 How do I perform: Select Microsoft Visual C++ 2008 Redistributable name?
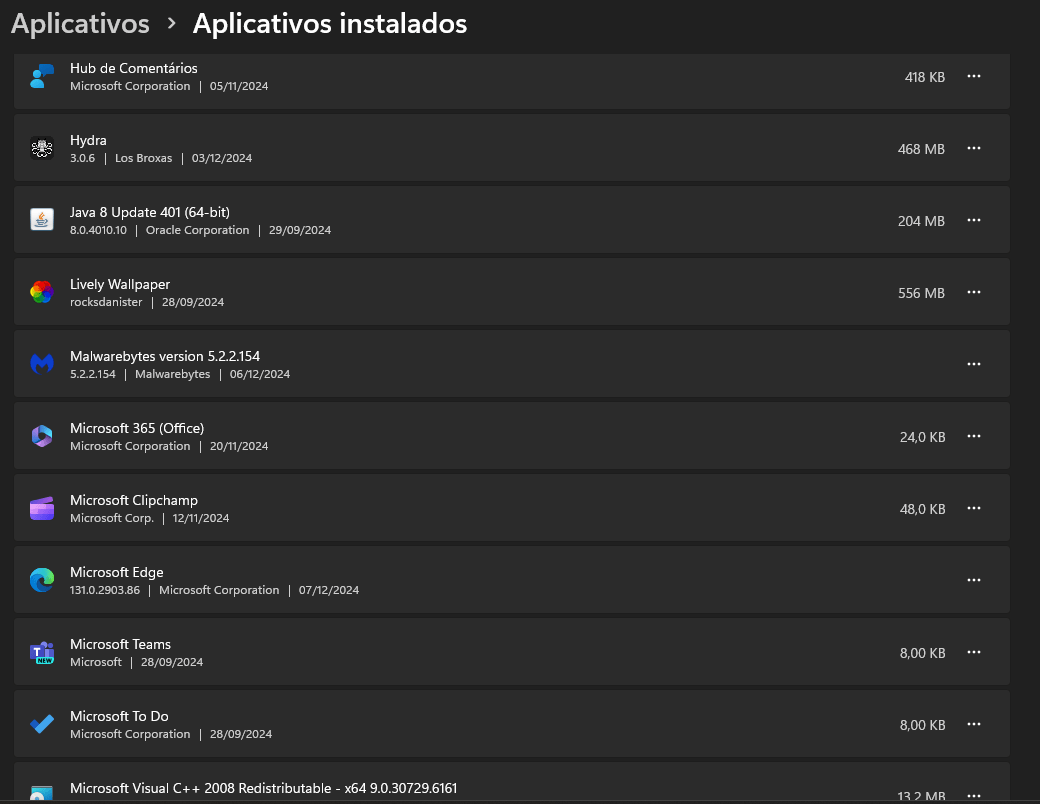point(263,788)
